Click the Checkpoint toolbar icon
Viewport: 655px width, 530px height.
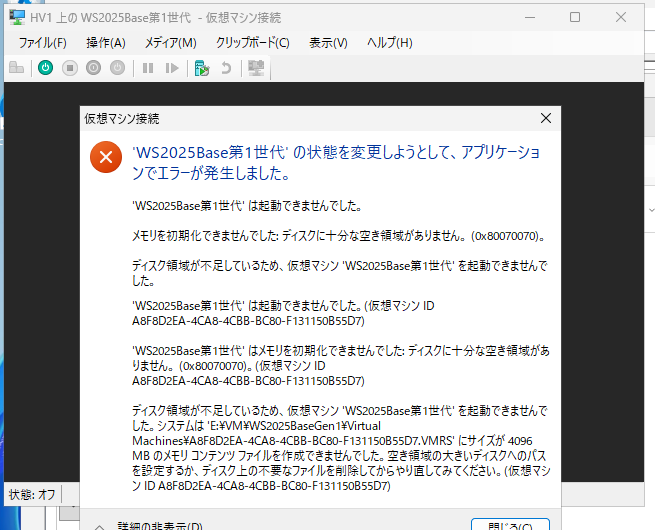(201, 68)
